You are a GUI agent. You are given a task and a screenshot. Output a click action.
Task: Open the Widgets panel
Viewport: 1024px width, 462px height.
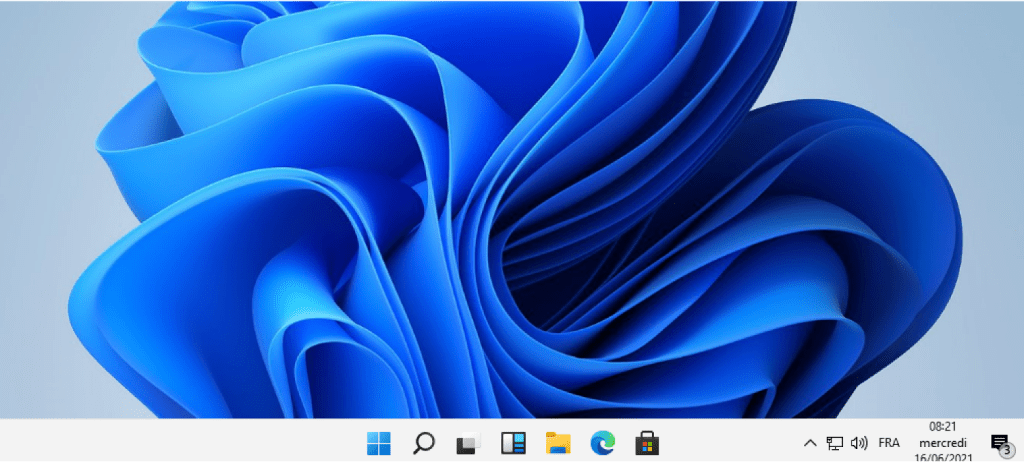tap(513, 442)
